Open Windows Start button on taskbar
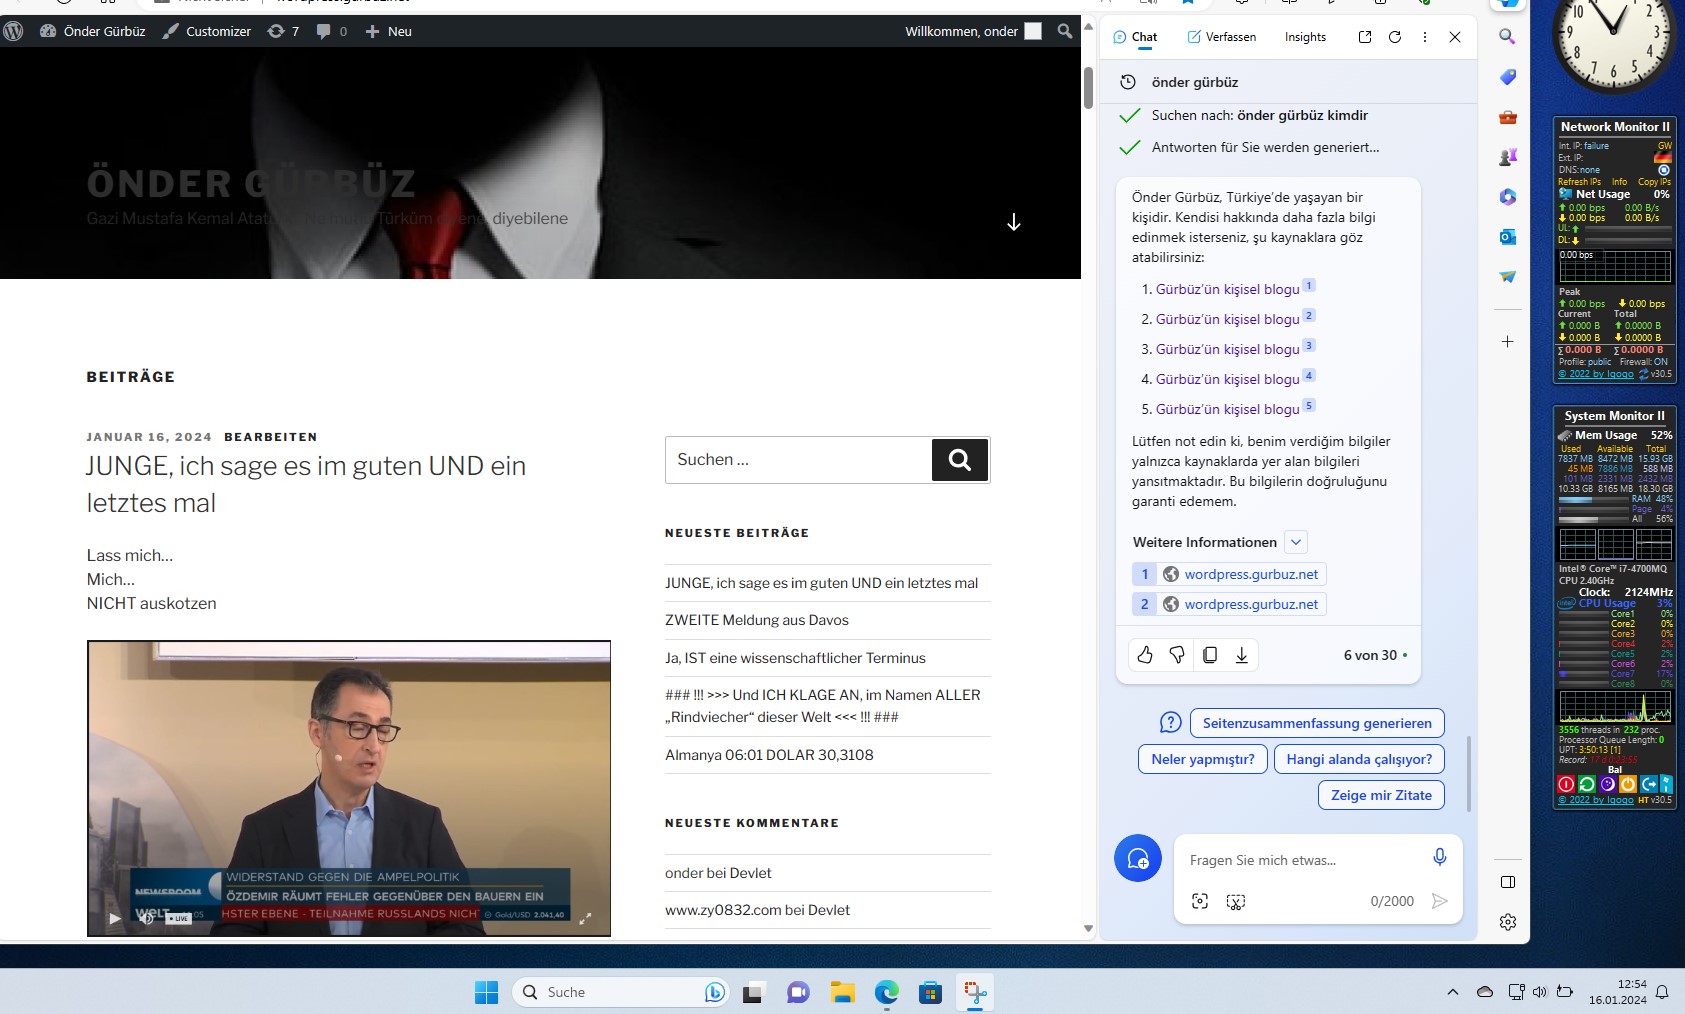The image size is (1685, 1014). [486, 992]
